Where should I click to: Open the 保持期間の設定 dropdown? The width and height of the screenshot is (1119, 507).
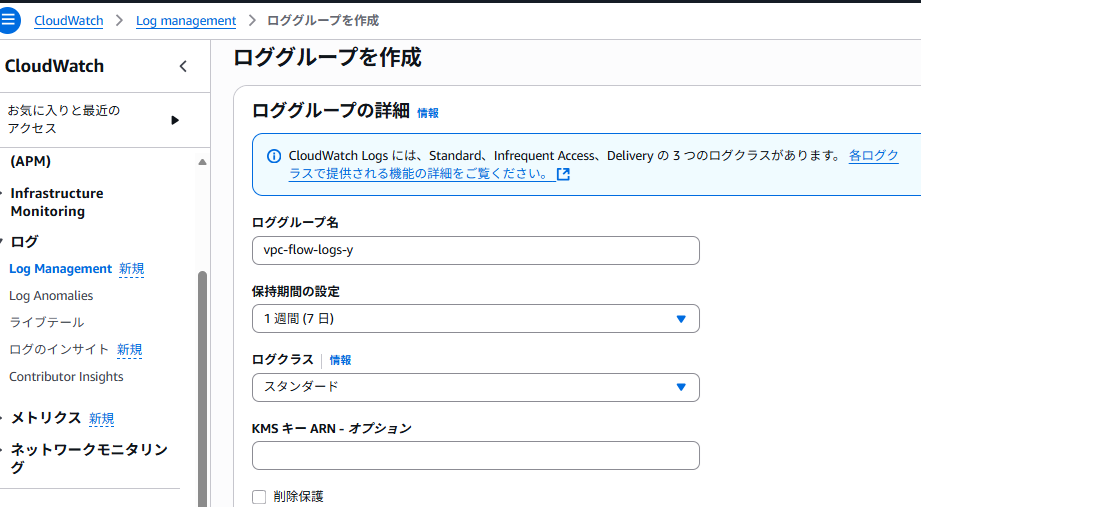475,319
